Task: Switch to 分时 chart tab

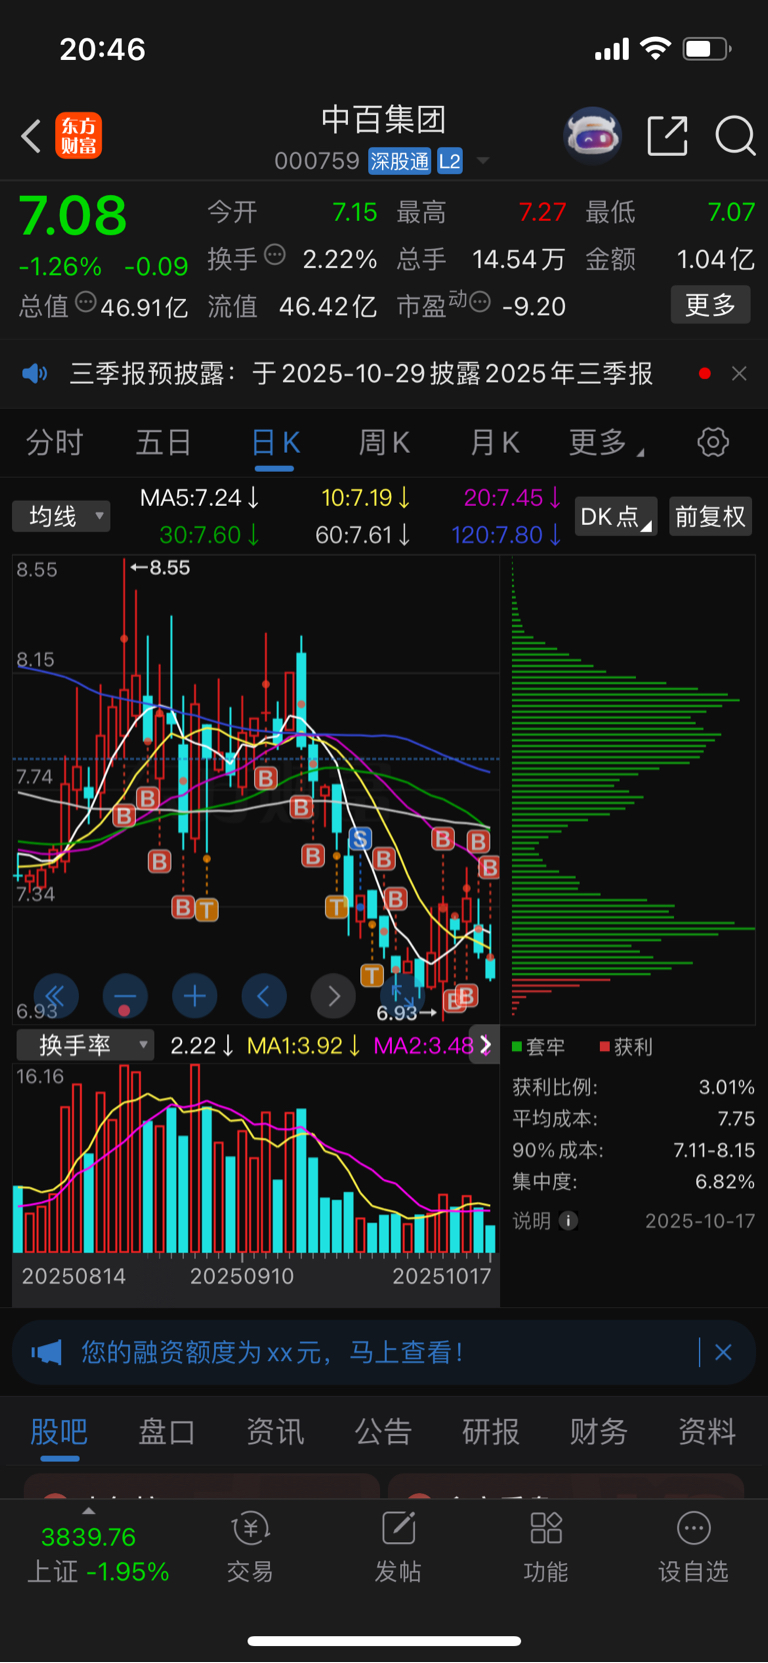Action: click(55, 442)
